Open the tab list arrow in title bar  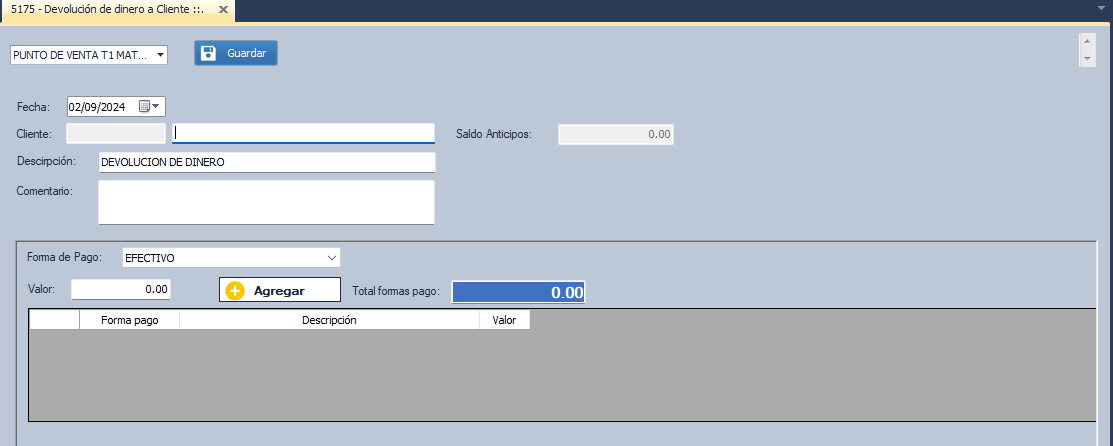pyautogui.click(x=1099, y=6)
